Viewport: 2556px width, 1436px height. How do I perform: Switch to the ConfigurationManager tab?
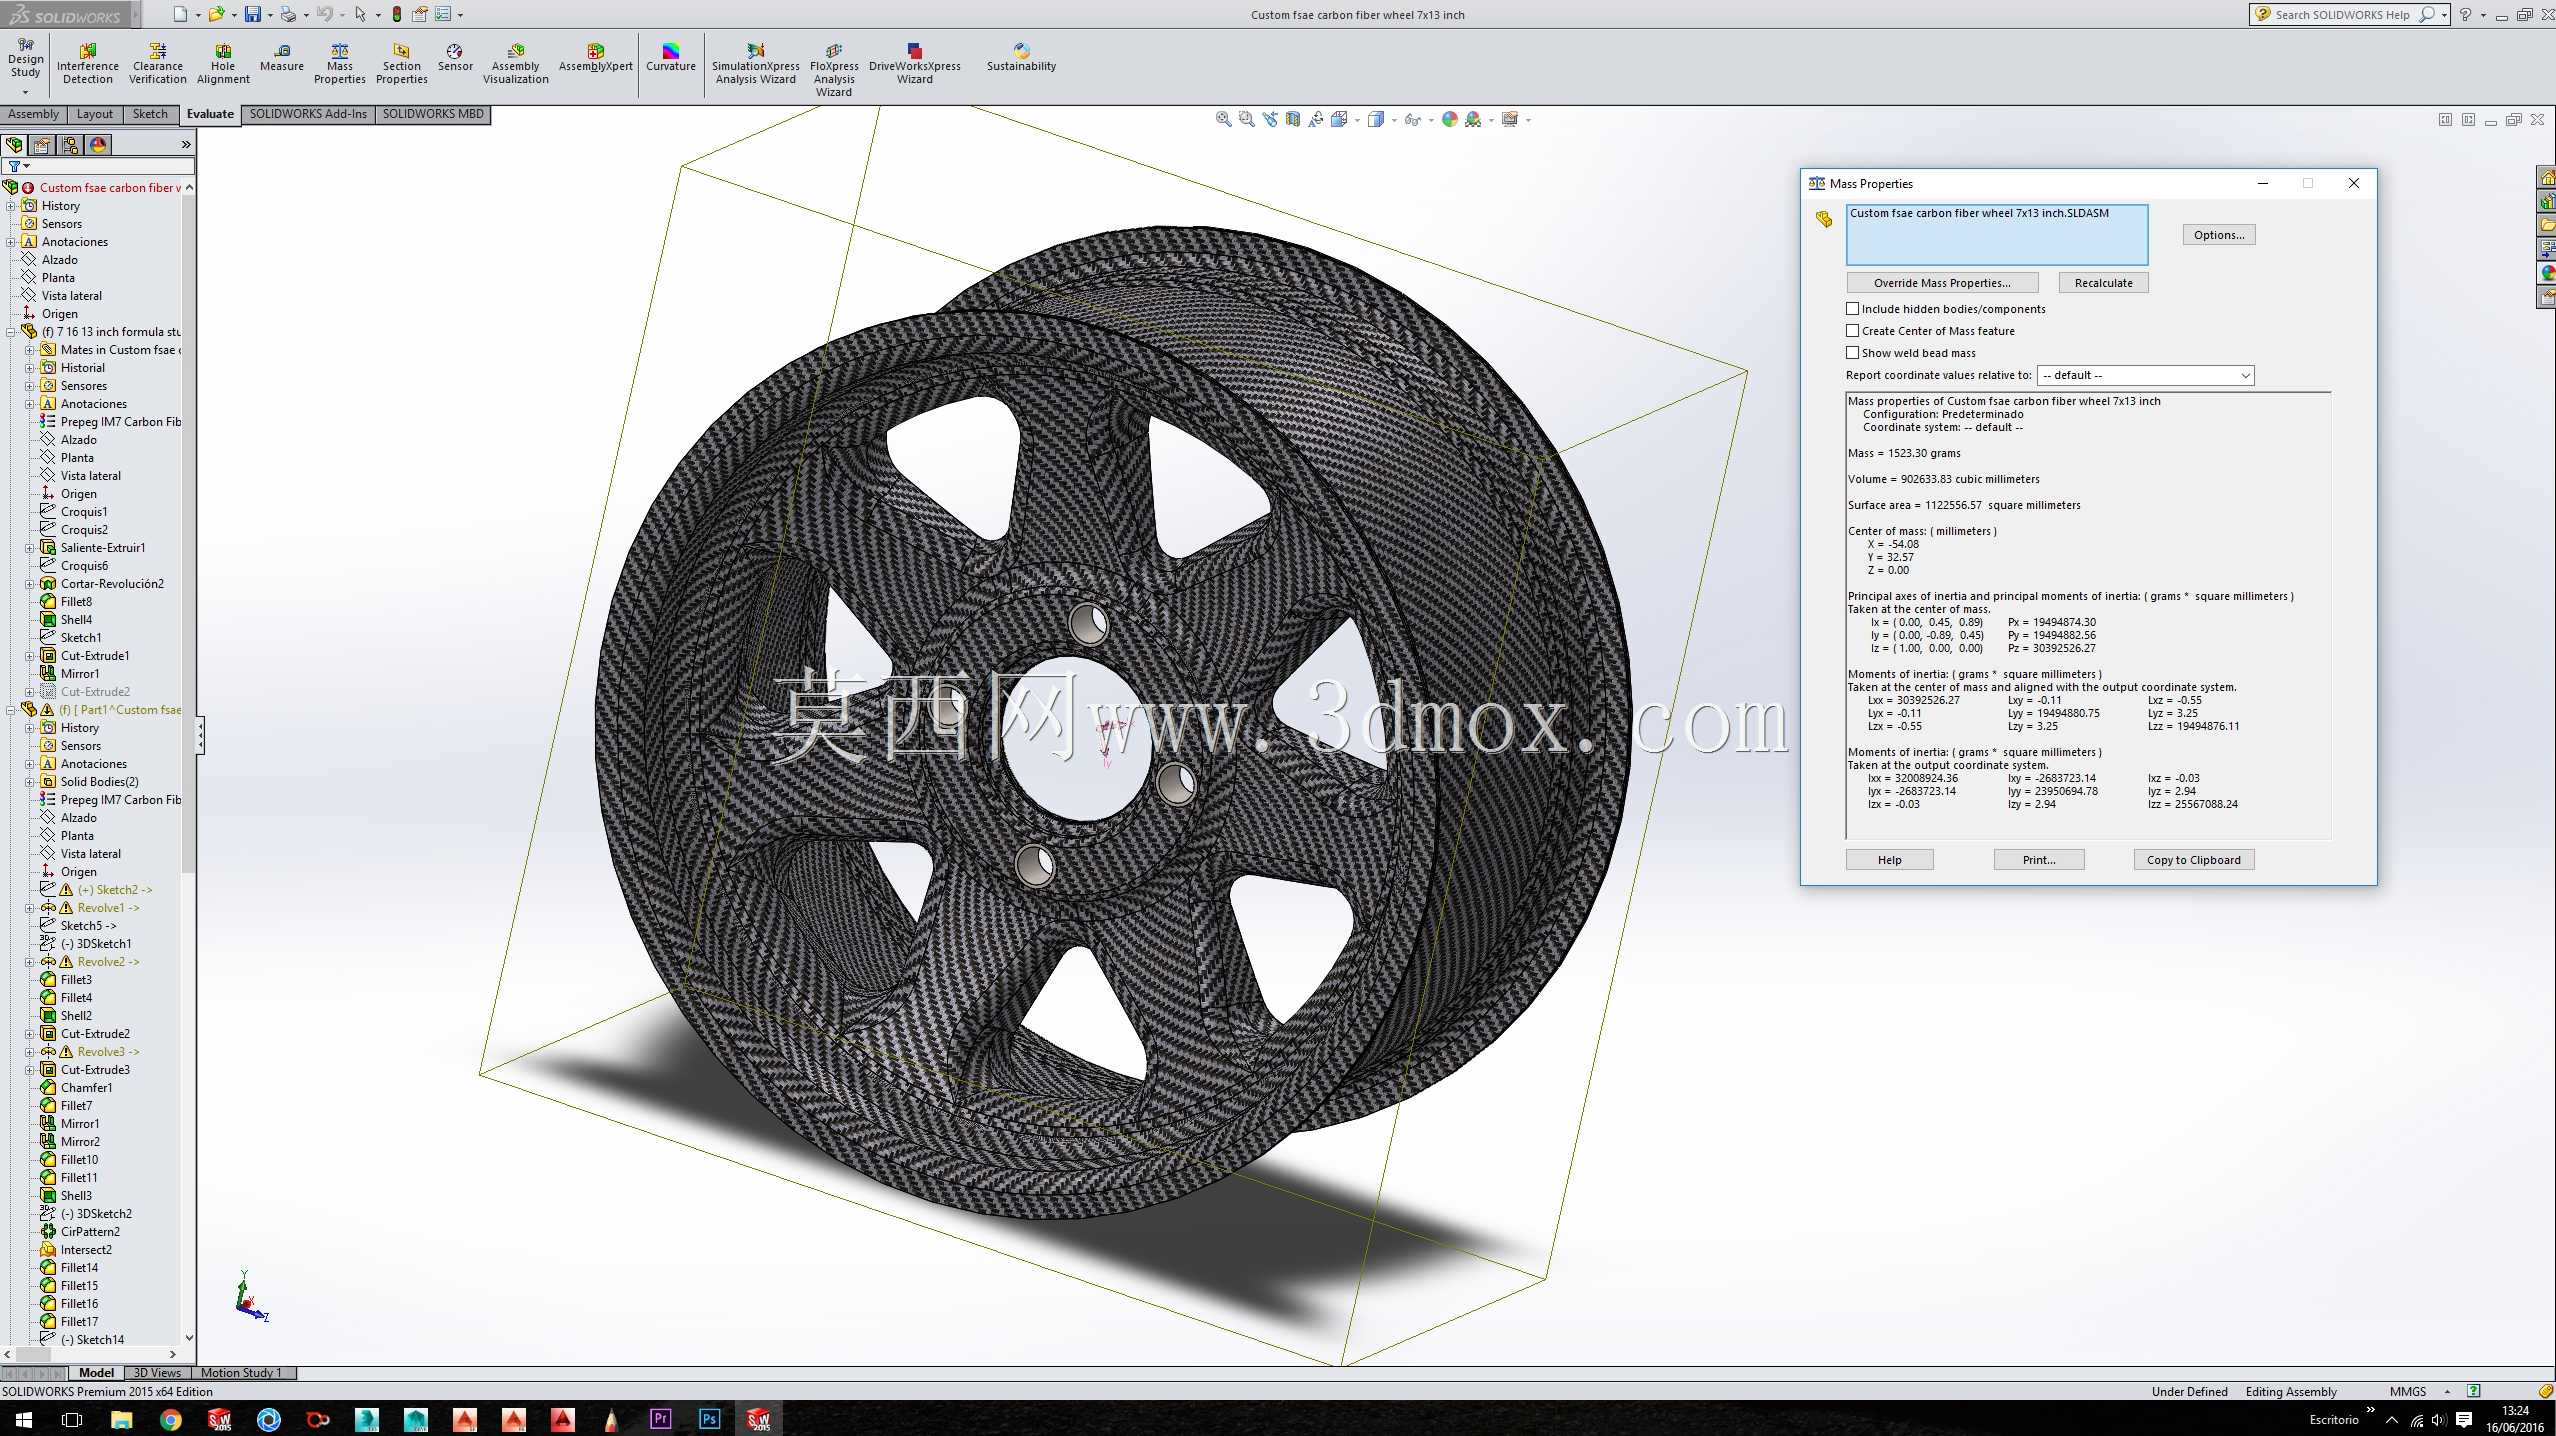(70, 145)
